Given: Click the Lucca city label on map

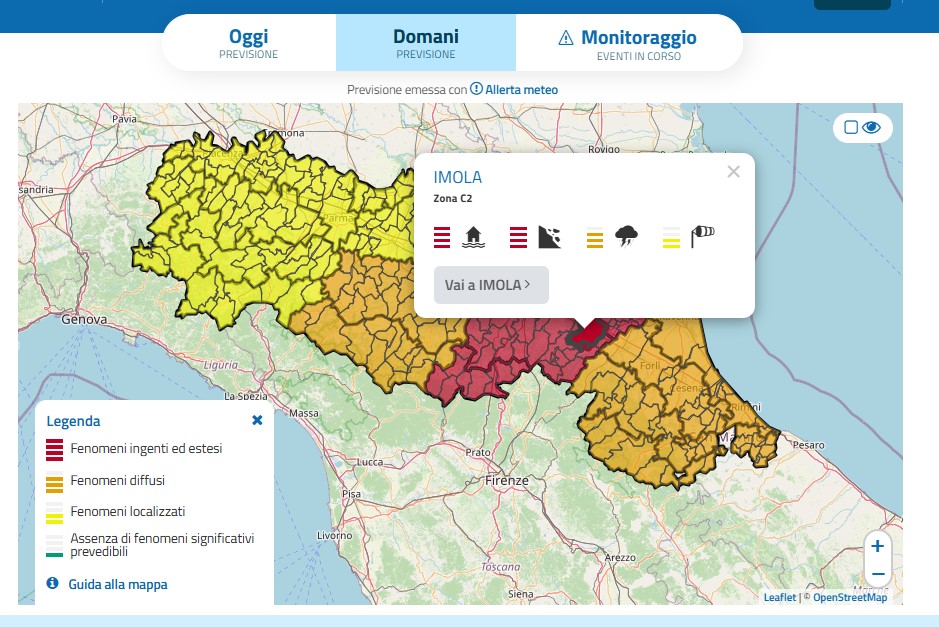Looking at the screenshot, I should (369, 462).
